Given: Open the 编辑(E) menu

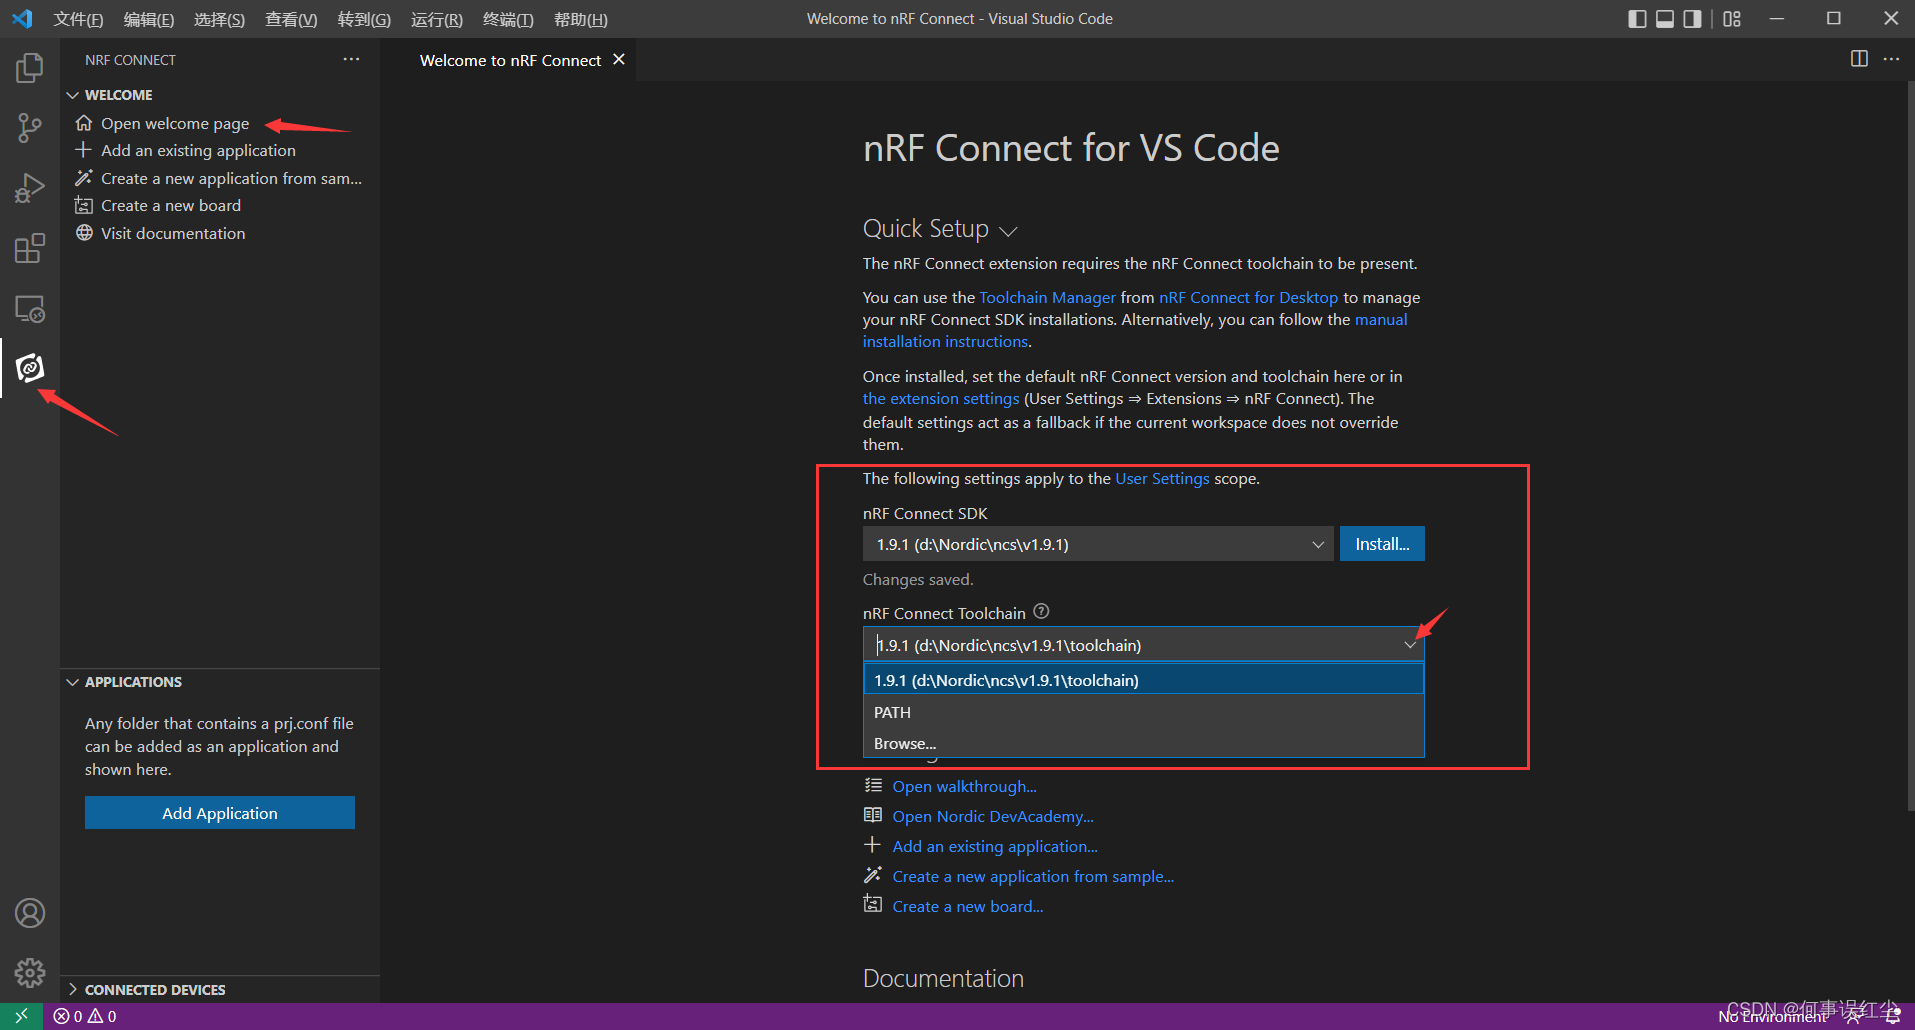Looking at the screenshot, I should point(148,19).
